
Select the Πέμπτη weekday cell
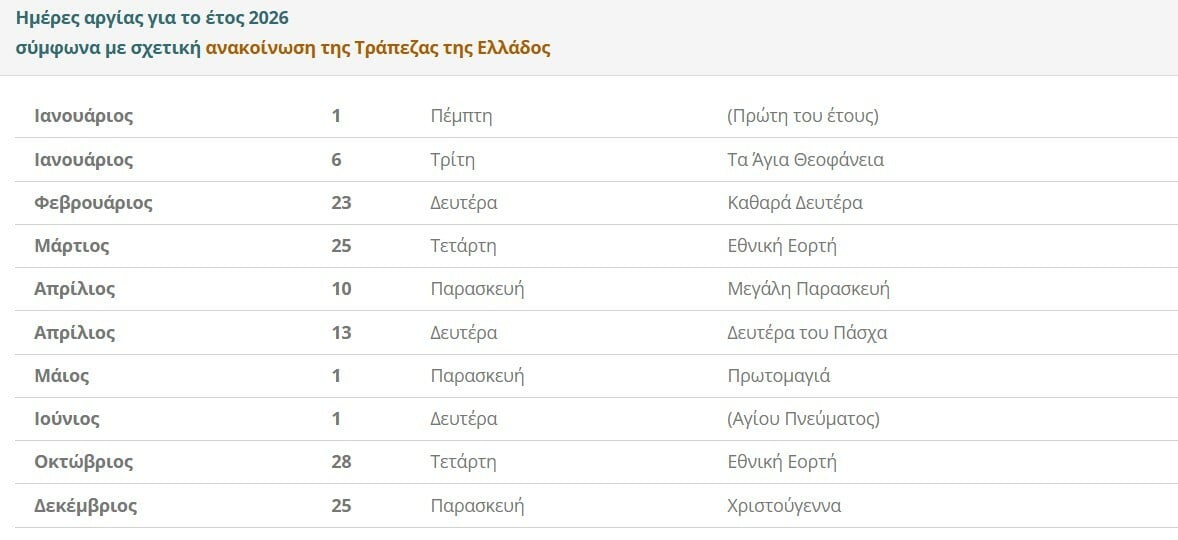[461, 116]
